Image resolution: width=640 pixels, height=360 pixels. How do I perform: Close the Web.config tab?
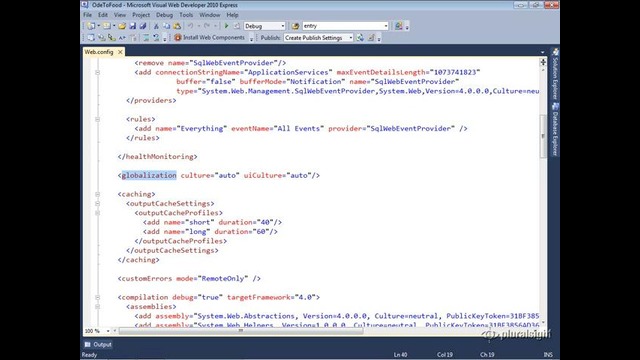tap(120, 52)
